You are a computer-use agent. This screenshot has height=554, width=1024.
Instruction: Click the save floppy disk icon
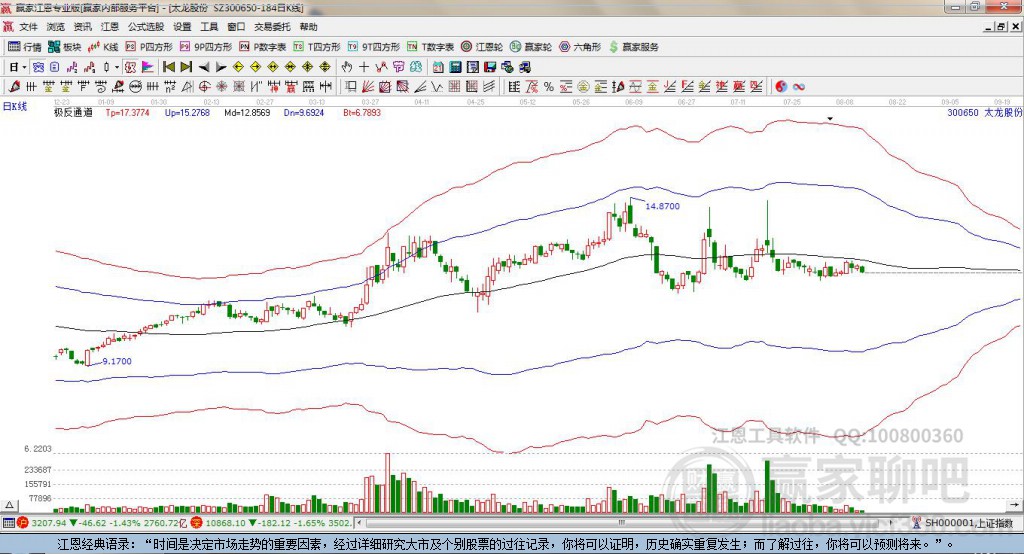[x=490, y=67]
